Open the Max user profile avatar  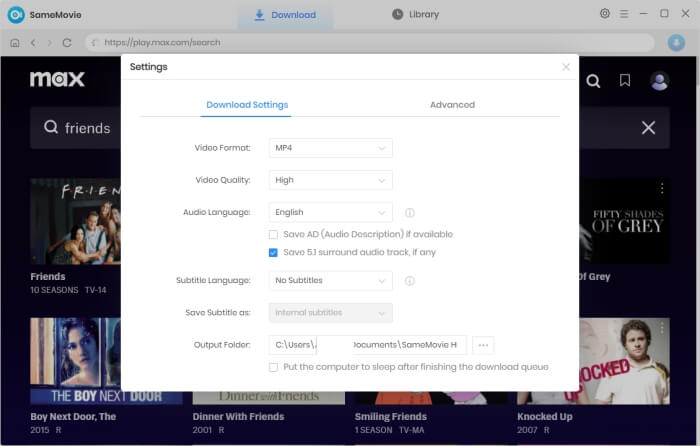click(659, 81)
